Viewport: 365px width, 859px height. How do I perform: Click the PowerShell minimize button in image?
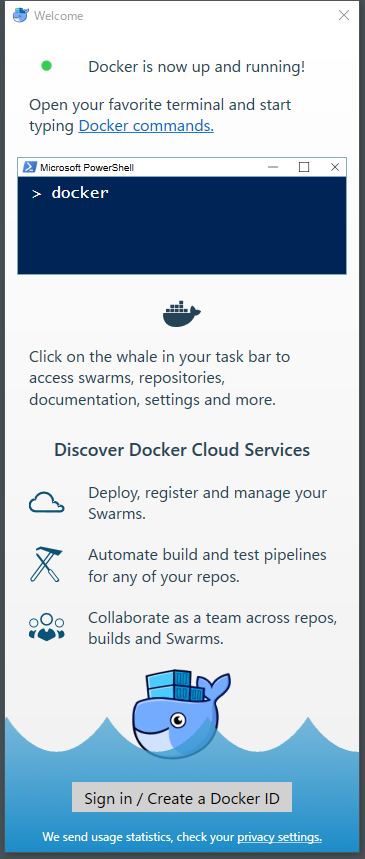pyautogui.click(x=273, y=167)
